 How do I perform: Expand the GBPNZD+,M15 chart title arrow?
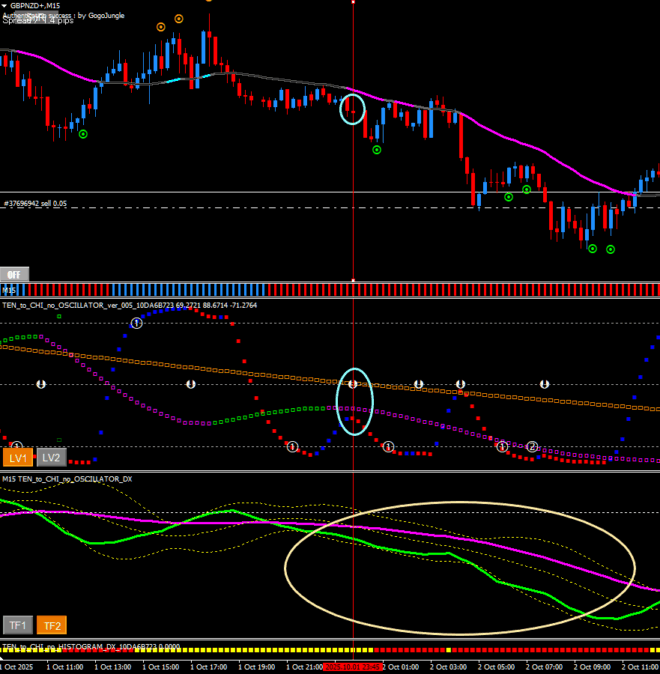point(4,5)
